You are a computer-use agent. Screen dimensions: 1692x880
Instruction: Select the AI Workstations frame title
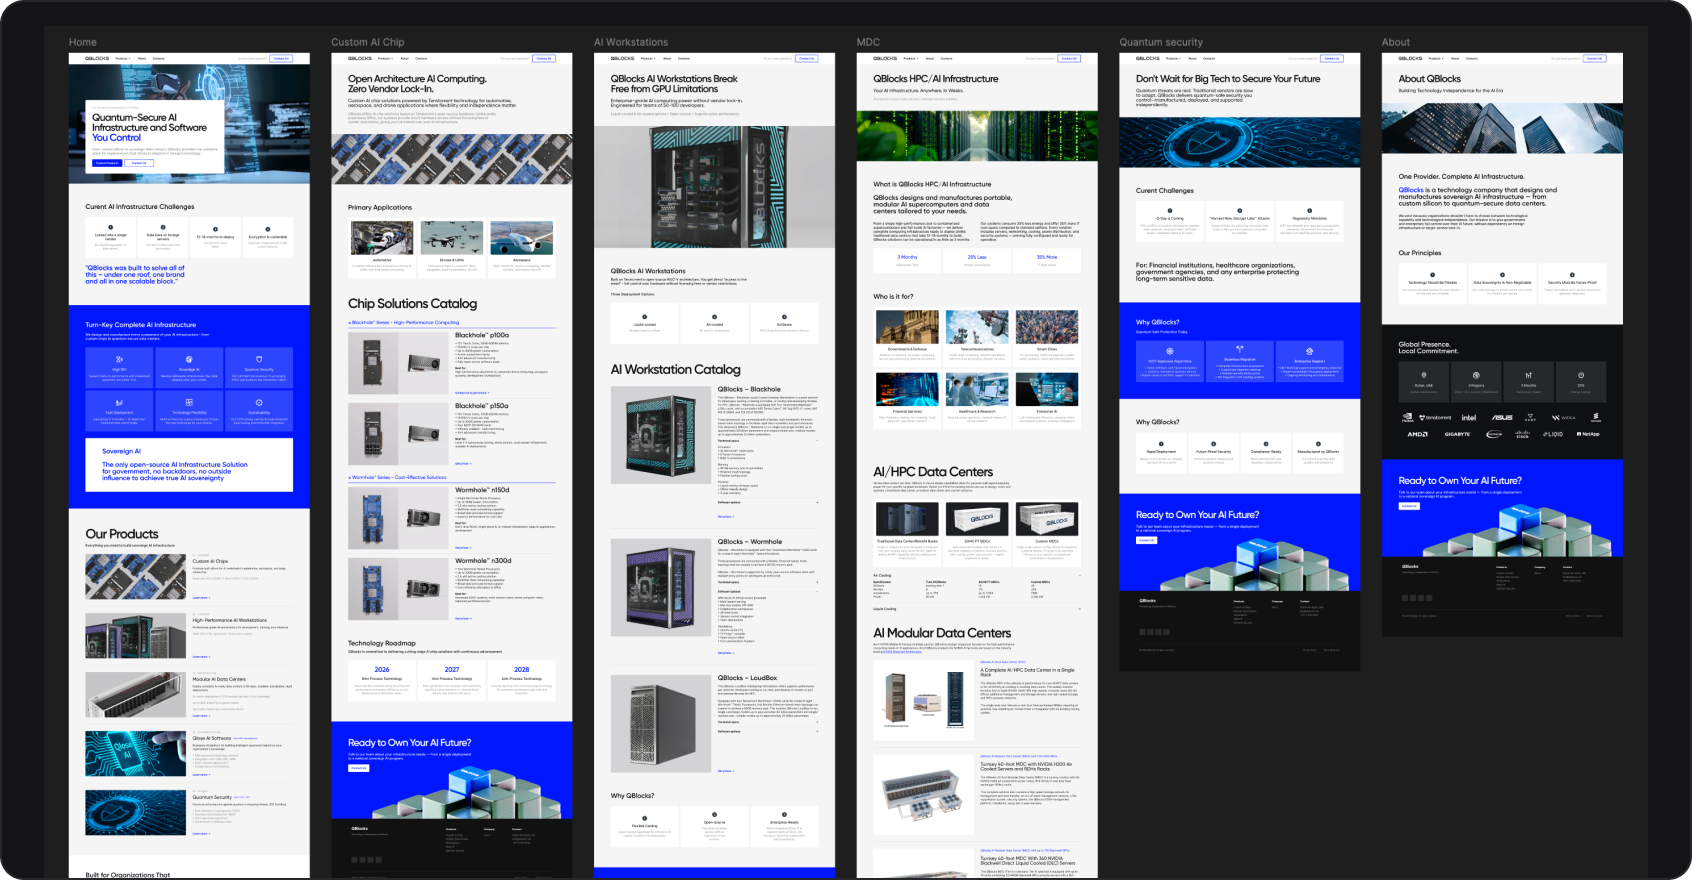click(631, 42)
